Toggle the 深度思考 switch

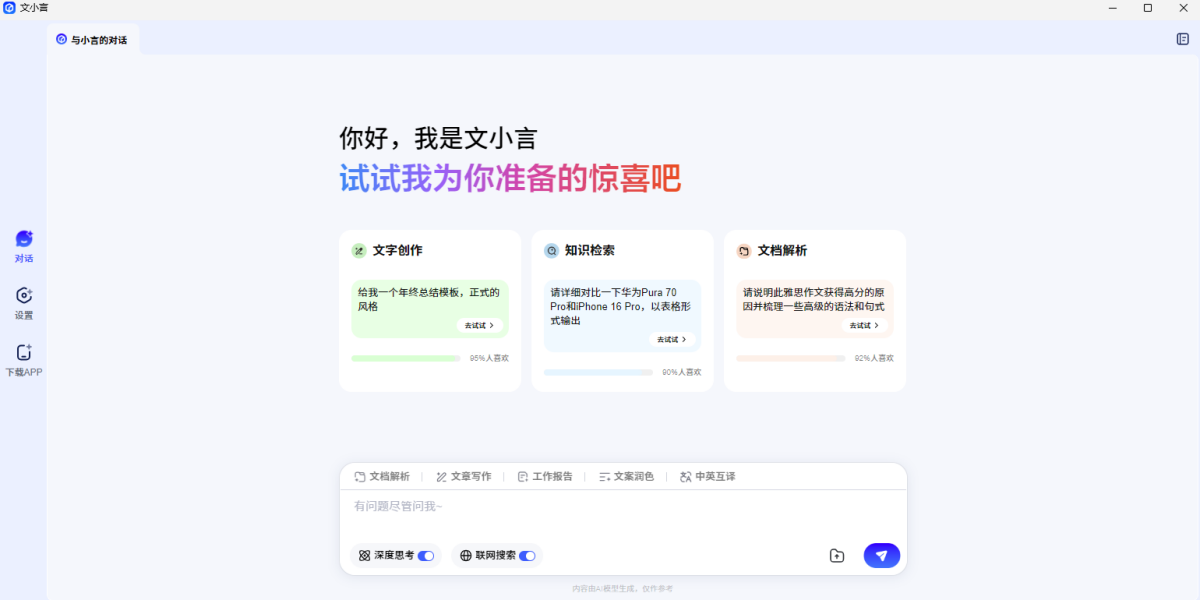point(426,555)
